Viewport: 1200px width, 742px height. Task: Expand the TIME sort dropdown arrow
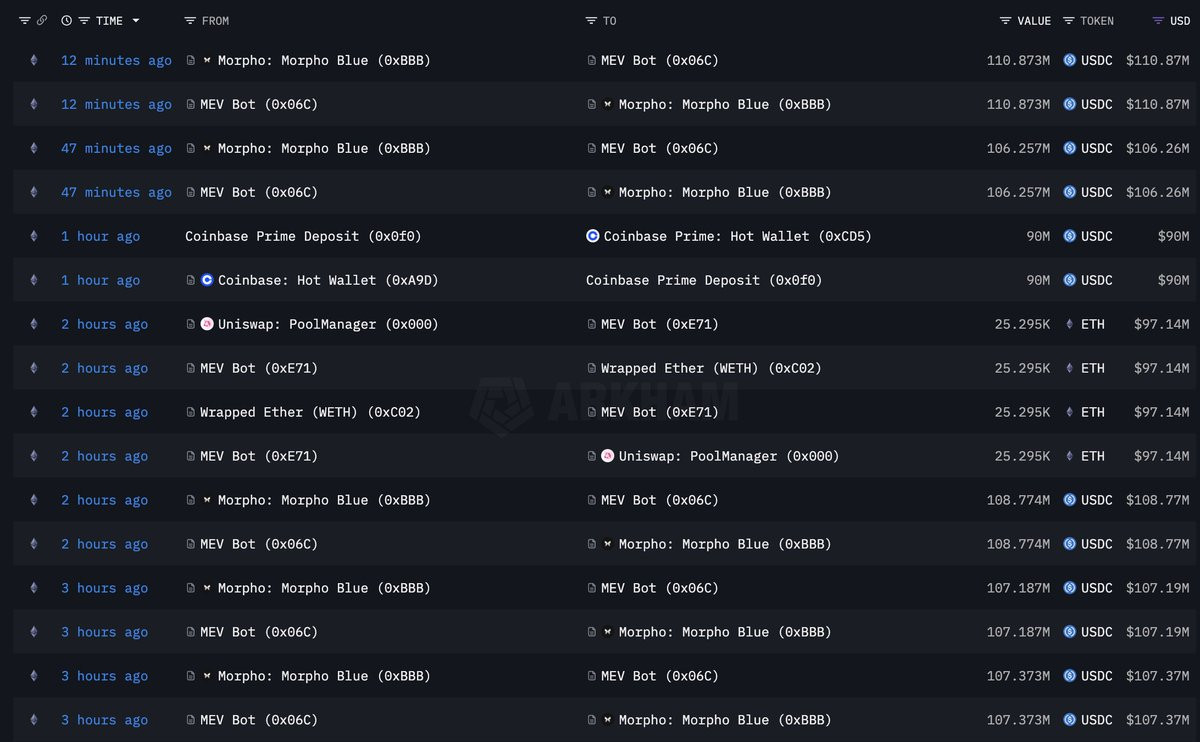tap(136, 20)
